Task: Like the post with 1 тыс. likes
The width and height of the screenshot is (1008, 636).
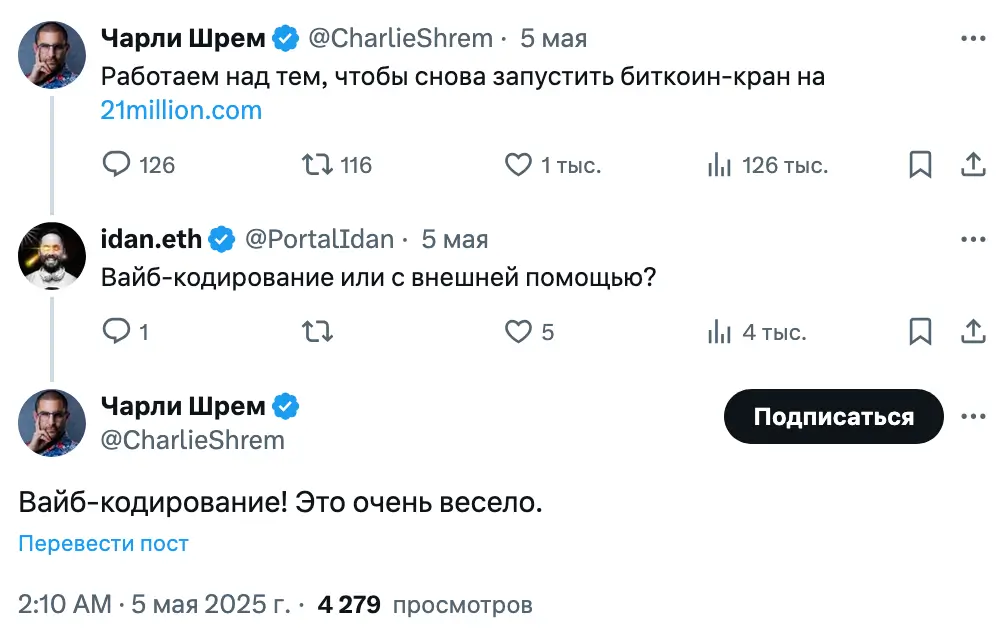Action: (x=518, y=165)
